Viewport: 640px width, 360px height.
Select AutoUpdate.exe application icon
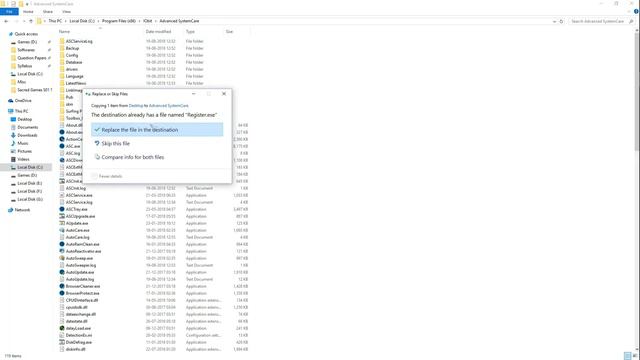coord(62,272)
